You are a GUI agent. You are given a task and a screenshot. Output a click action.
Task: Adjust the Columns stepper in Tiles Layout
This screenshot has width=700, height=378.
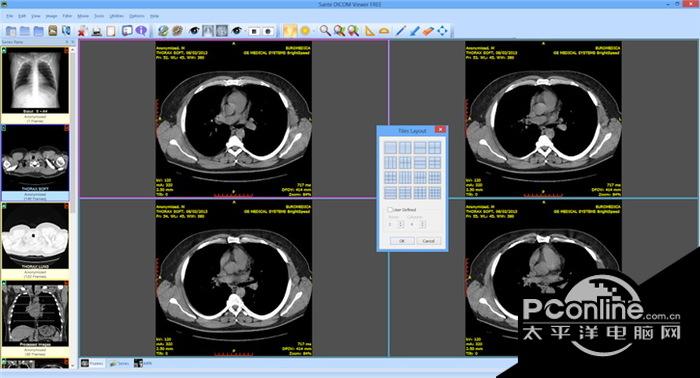coord(423,224)
